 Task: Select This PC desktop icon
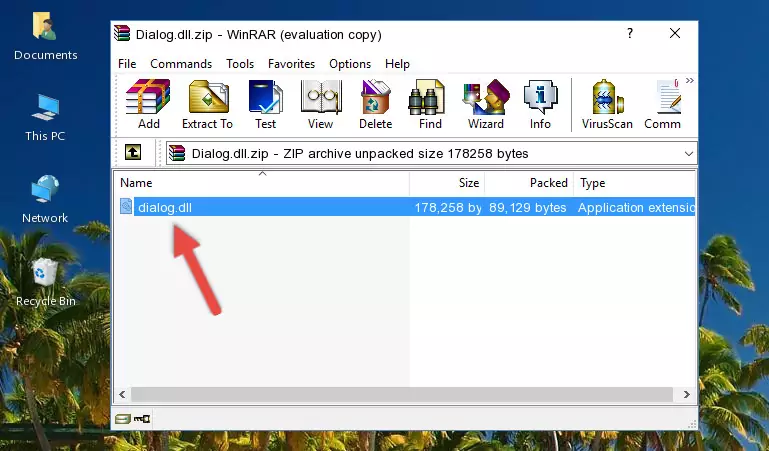[45, 118]
